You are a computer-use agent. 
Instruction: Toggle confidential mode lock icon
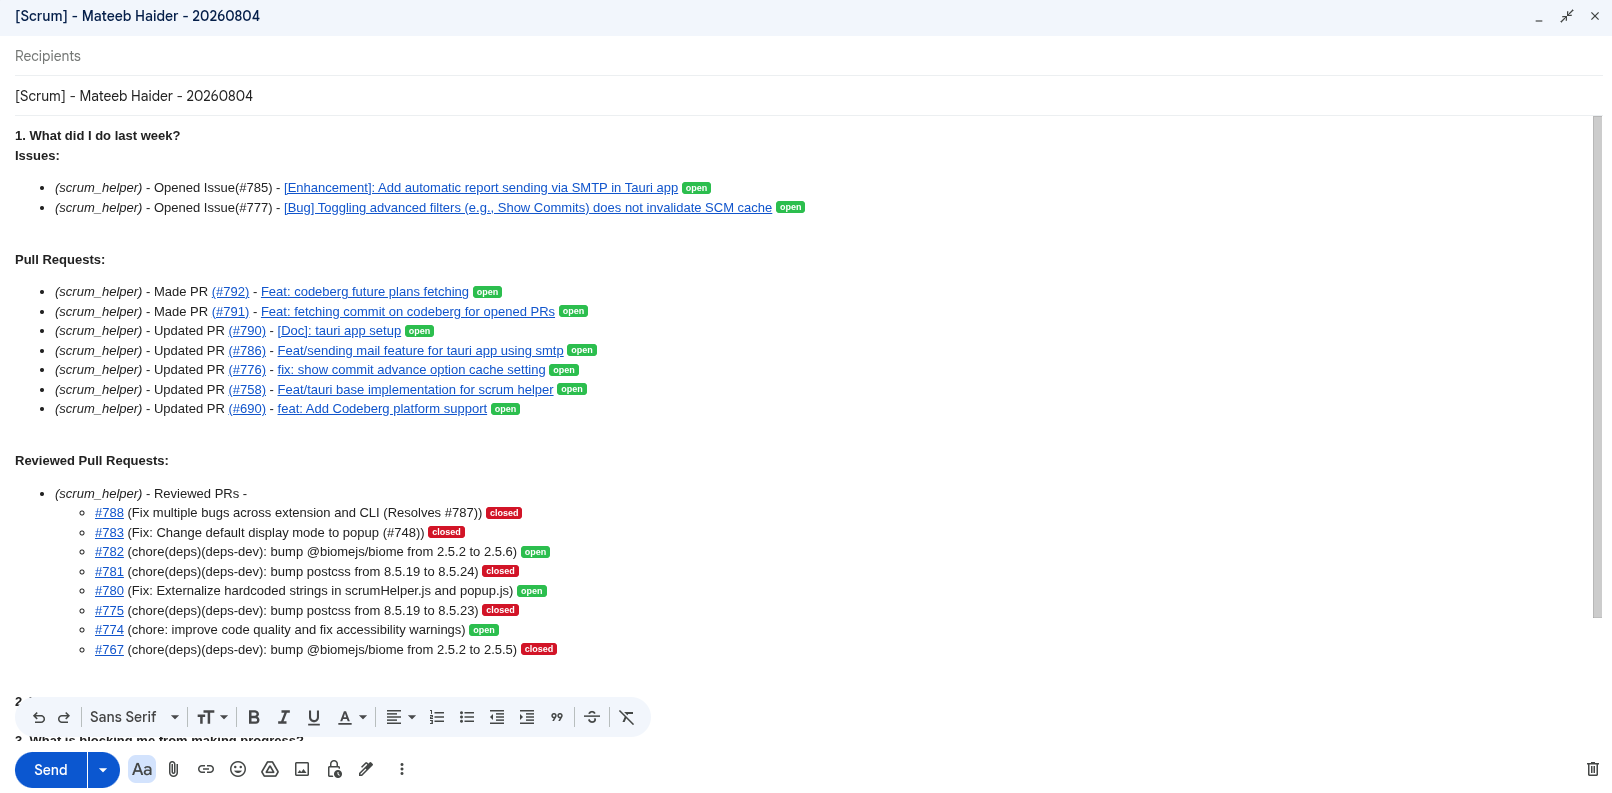click(x=334, y=769)
